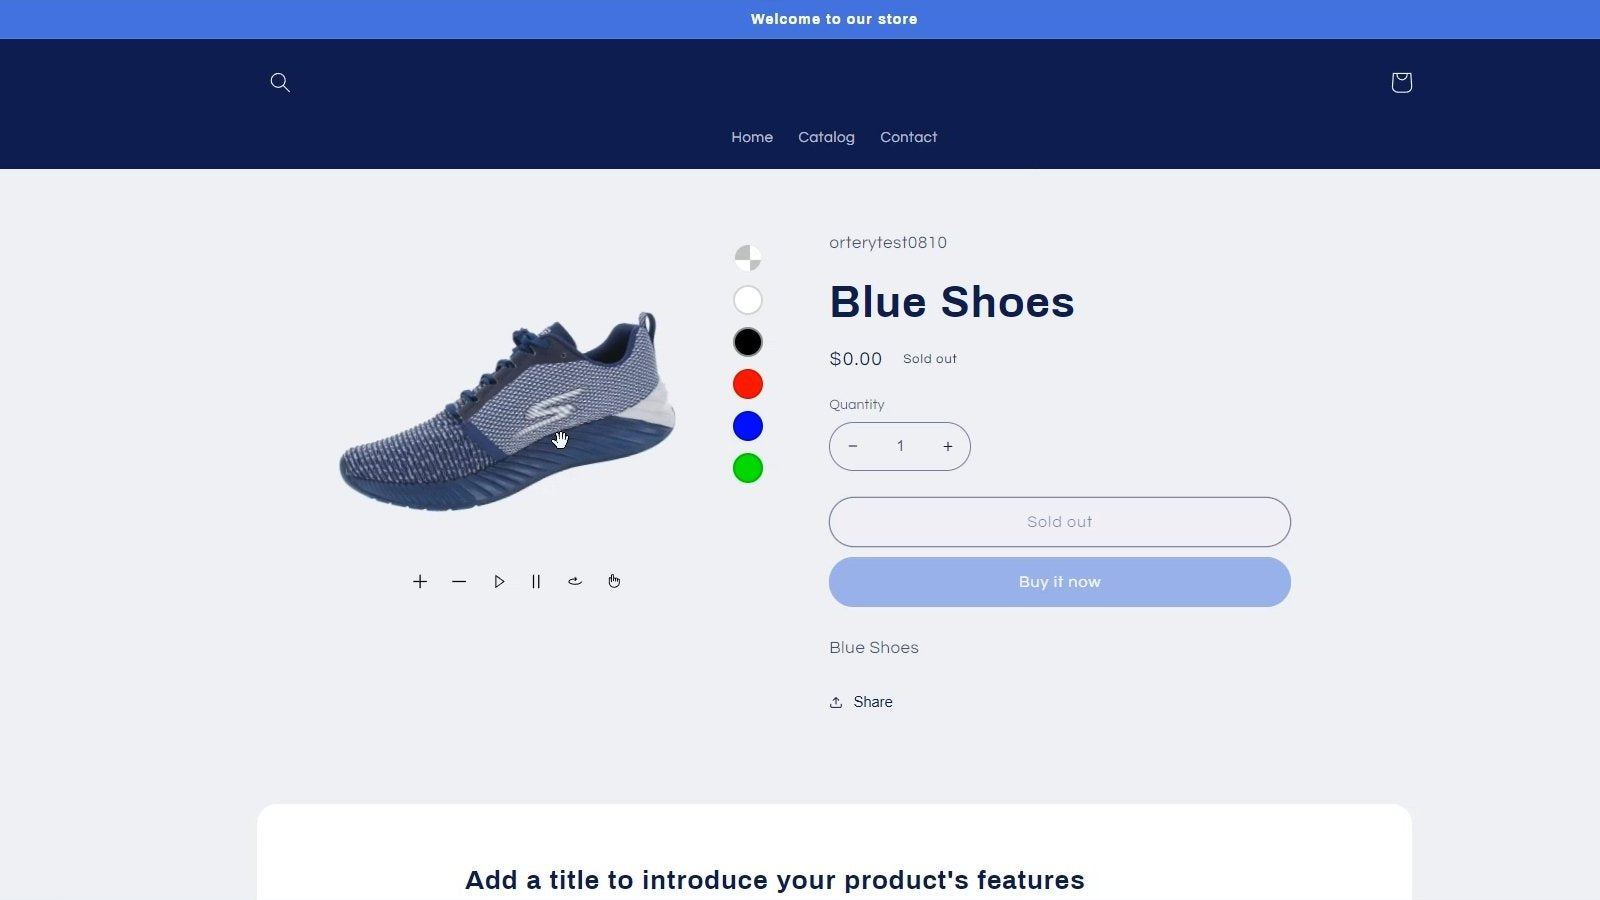Pick the white color swatch
The height and width of the screenshot is (900, 1600).
pyautogui.click(x=748, y=300)
